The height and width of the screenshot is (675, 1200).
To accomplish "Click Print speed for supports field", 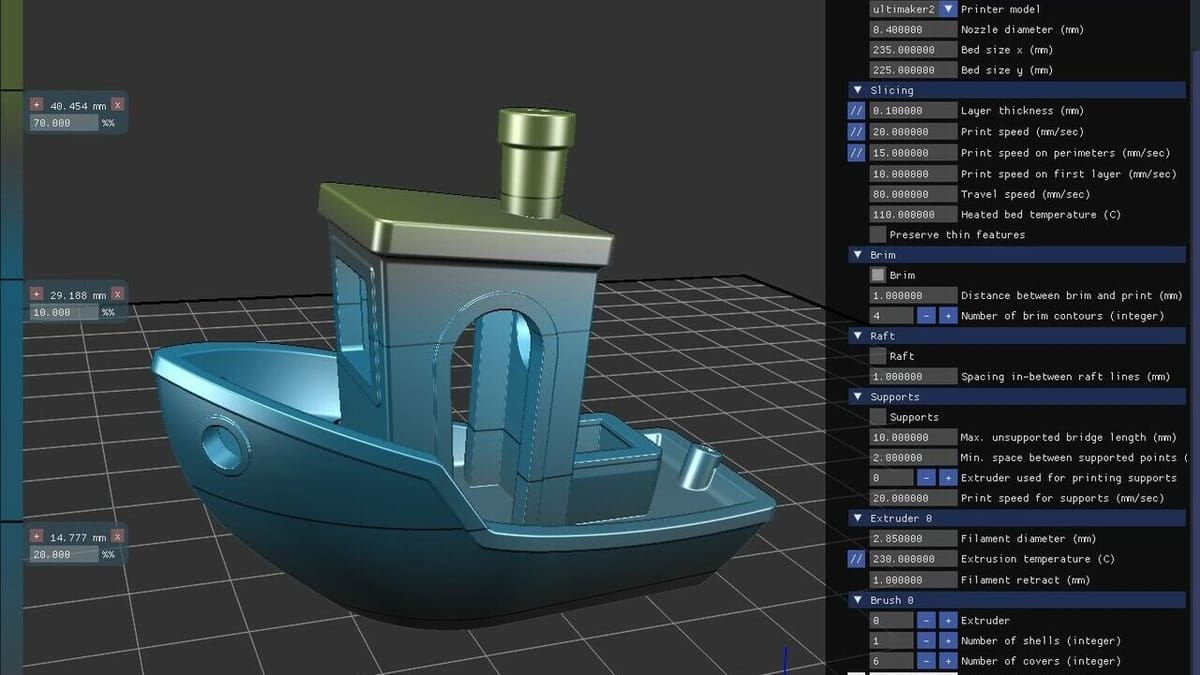I will (x=913, y=498).
